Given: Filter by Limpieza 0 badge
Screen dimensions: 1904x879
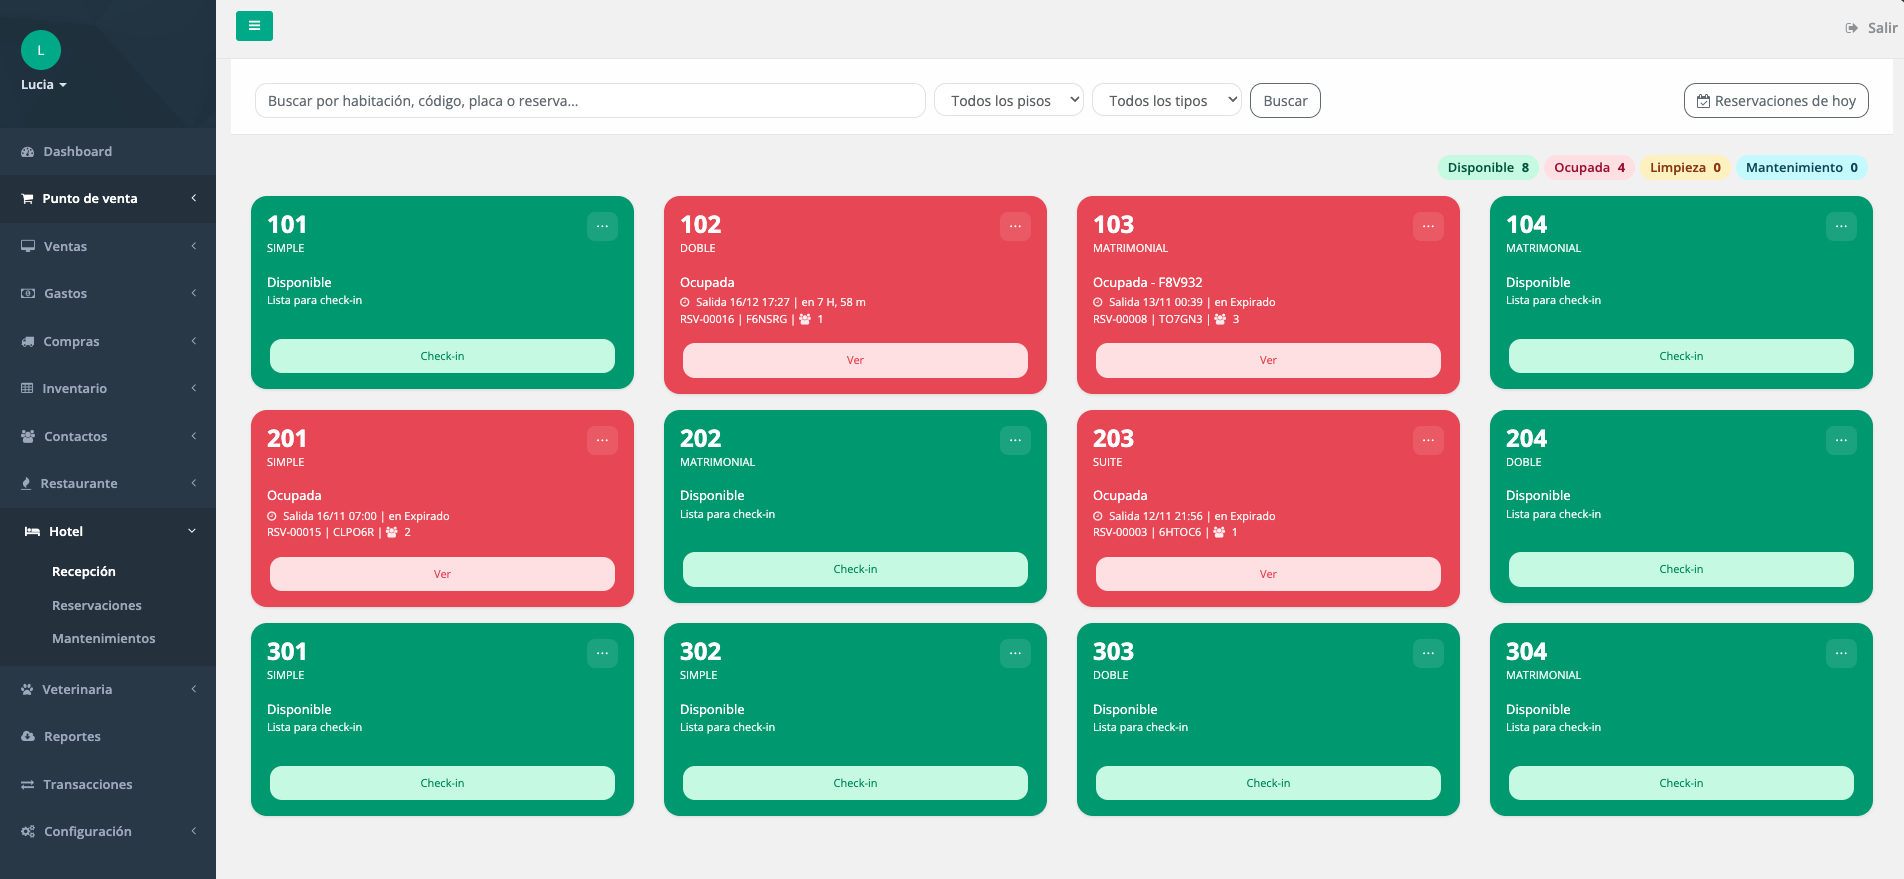Looking at the screenshot, I should (x=1685, y=168).
